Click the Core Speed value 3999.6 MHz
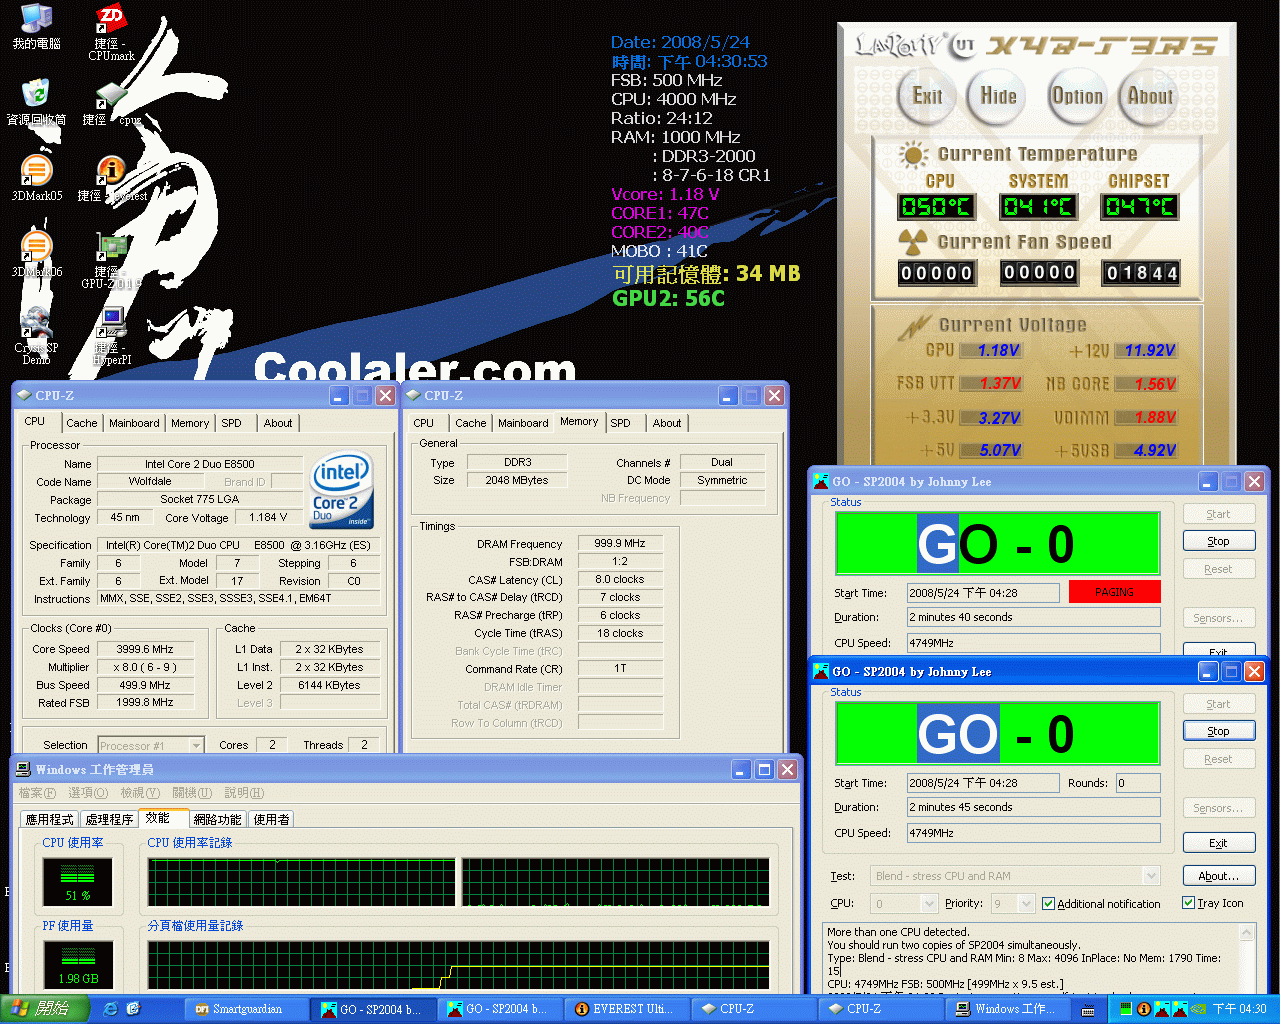 coord(145,649)
